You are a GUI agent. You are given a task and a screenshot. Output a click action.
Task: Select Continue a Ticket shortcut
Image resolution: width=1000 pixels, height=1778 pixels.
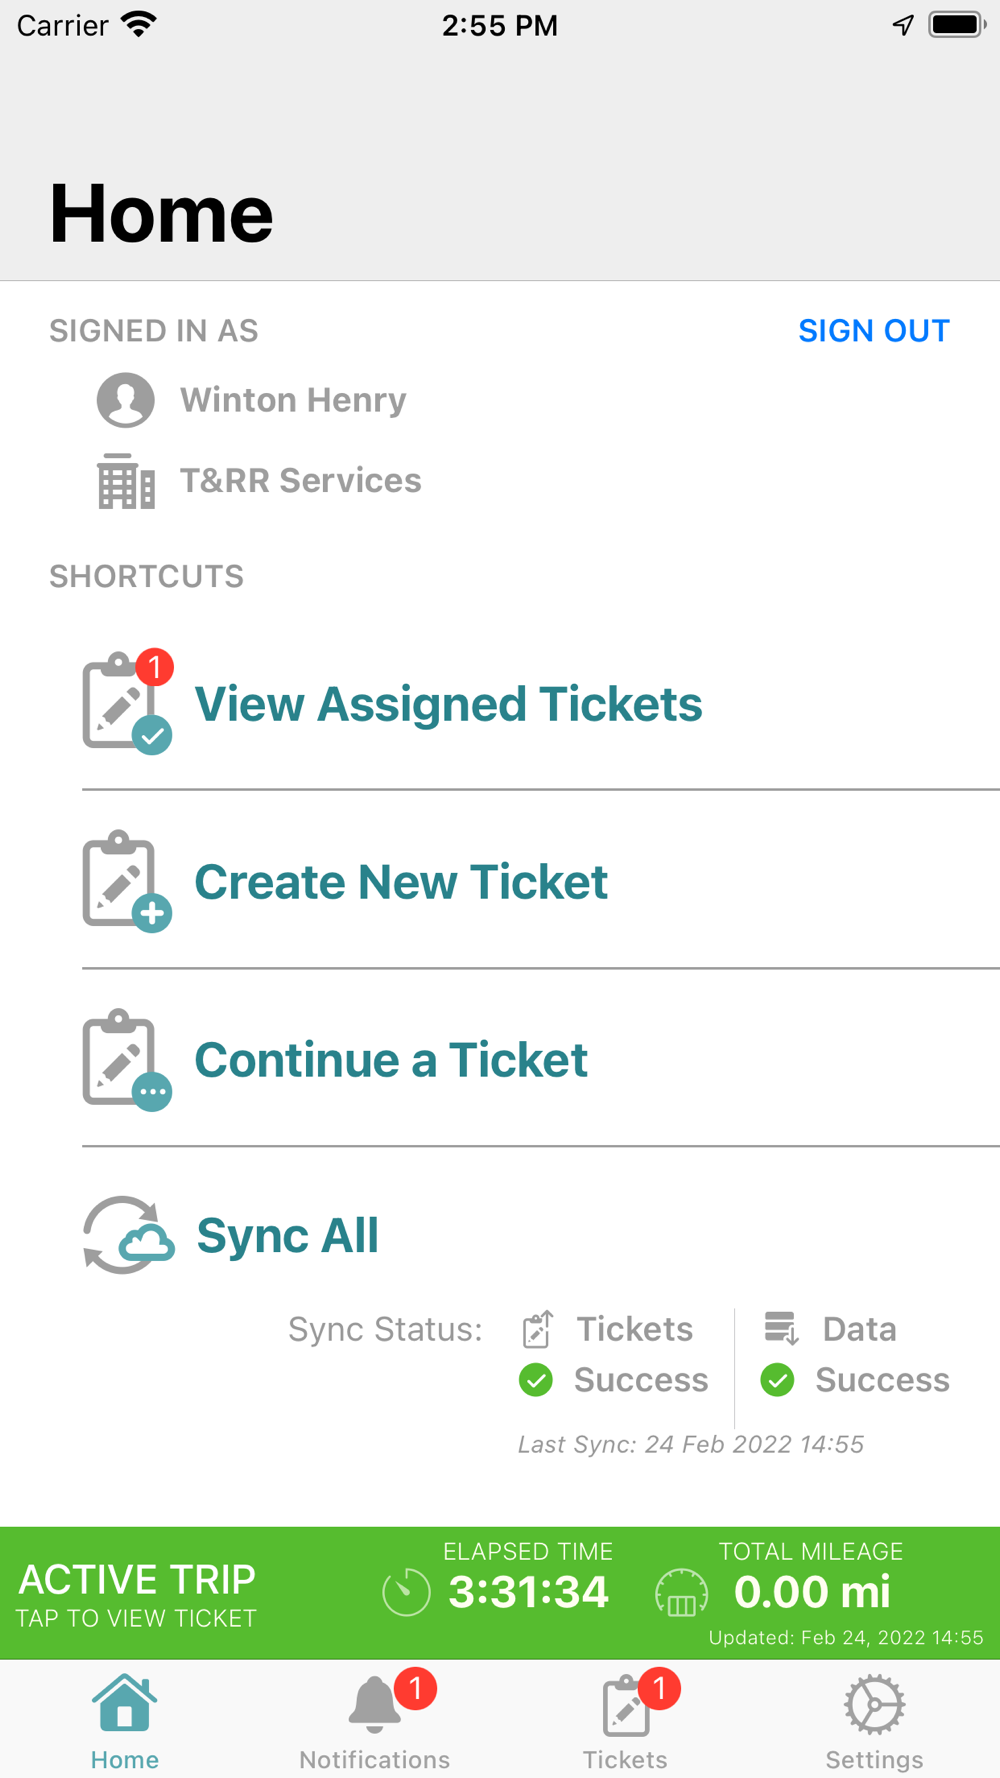(x=541, y=1059)
